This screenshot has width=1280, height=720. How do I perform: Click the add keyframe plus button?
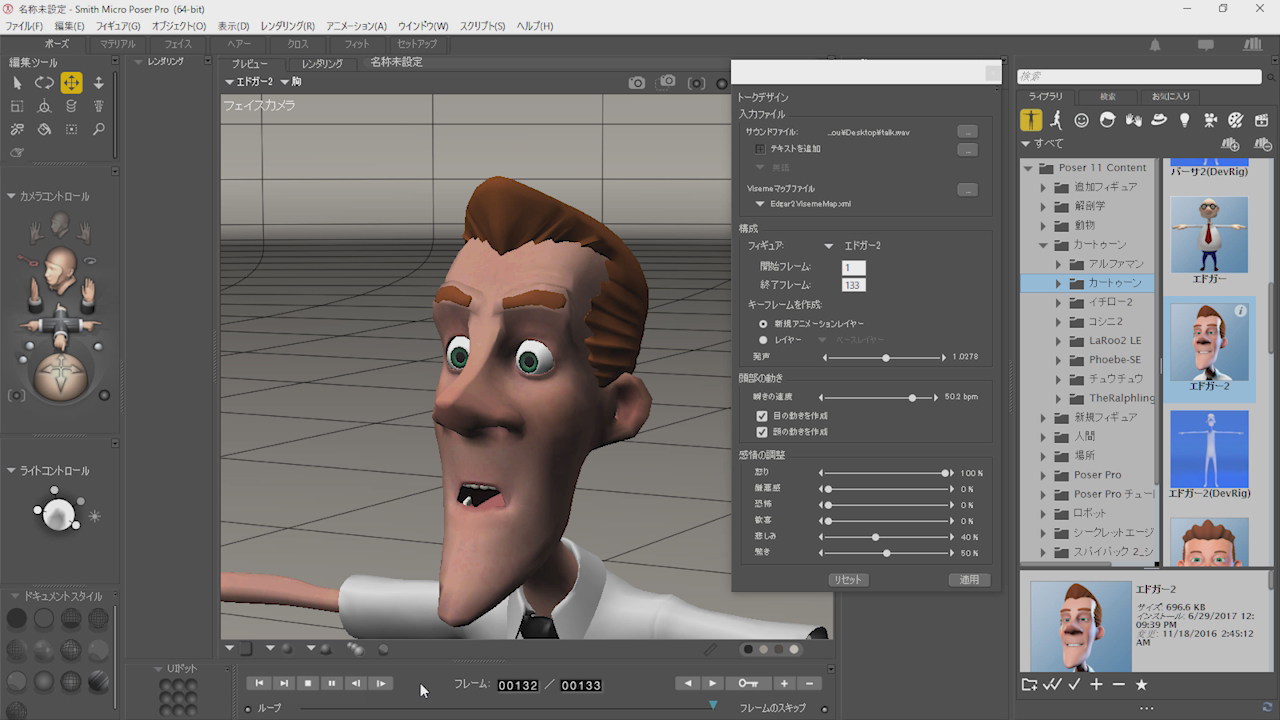[784, 684]
